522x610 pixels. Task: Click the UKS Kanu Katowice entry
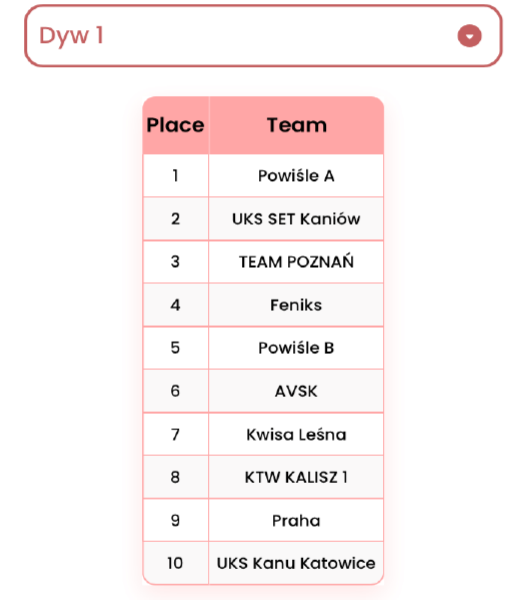coord(296,563)
